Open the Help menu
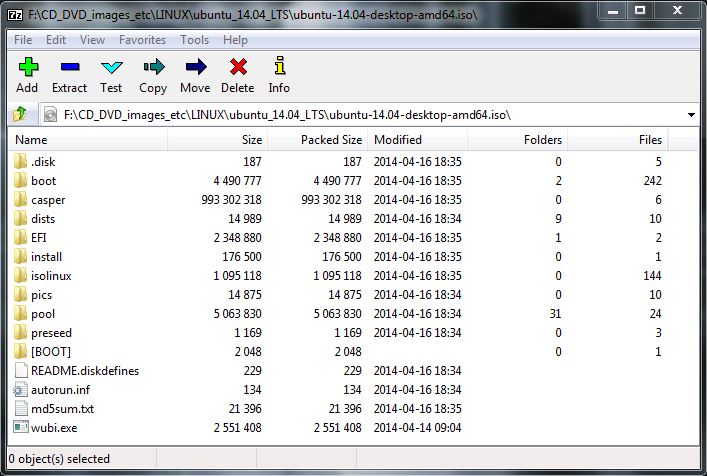The width and height of the screenshot is (707, 476). click(x=235, y=40)
